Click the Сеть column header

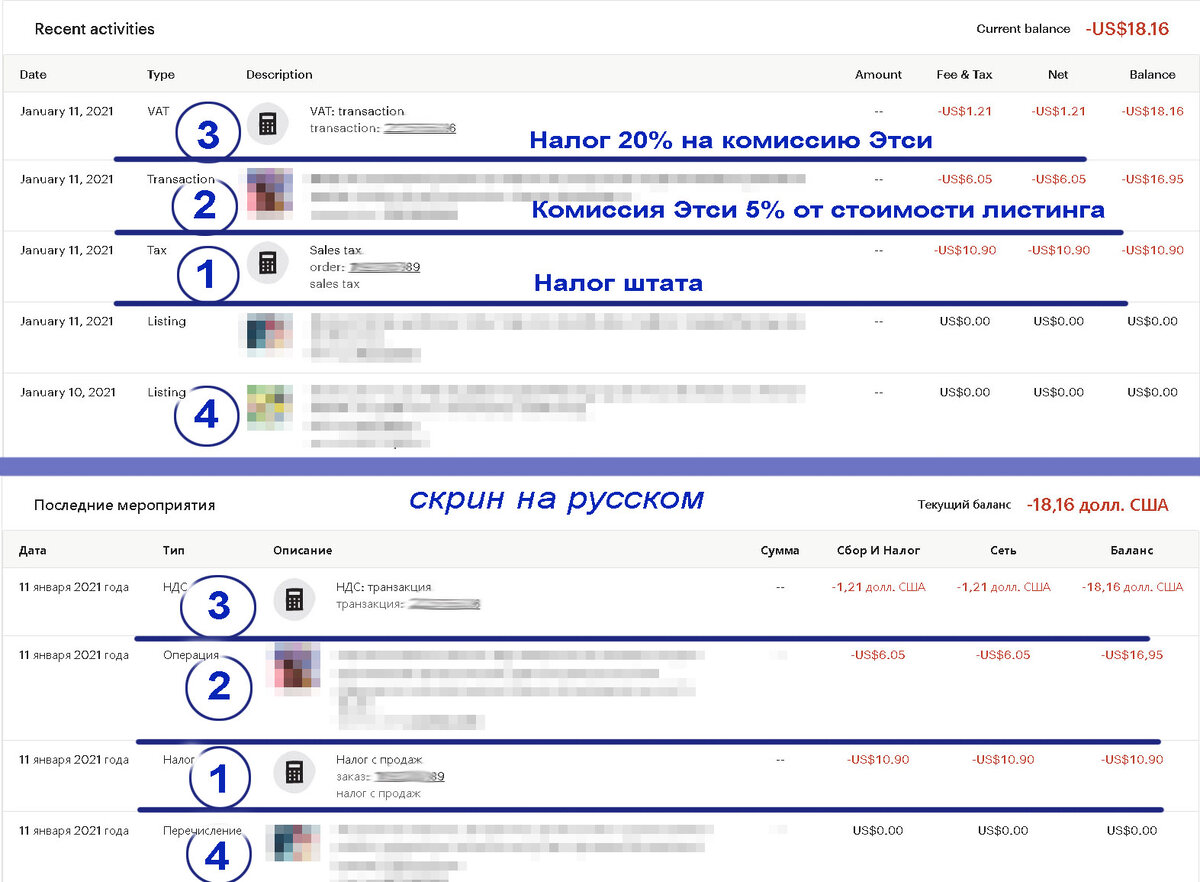(1002, 551)
